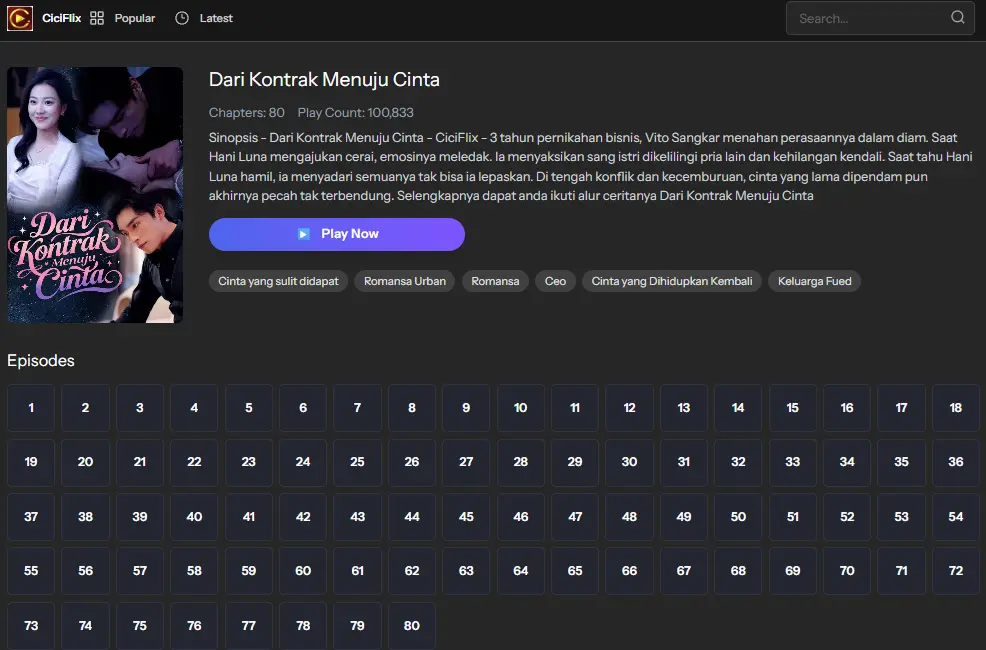Image resolution: width=986 pixels, height=650 pixels.
Task: Open the final episode 80
Action: coord(412,626)
